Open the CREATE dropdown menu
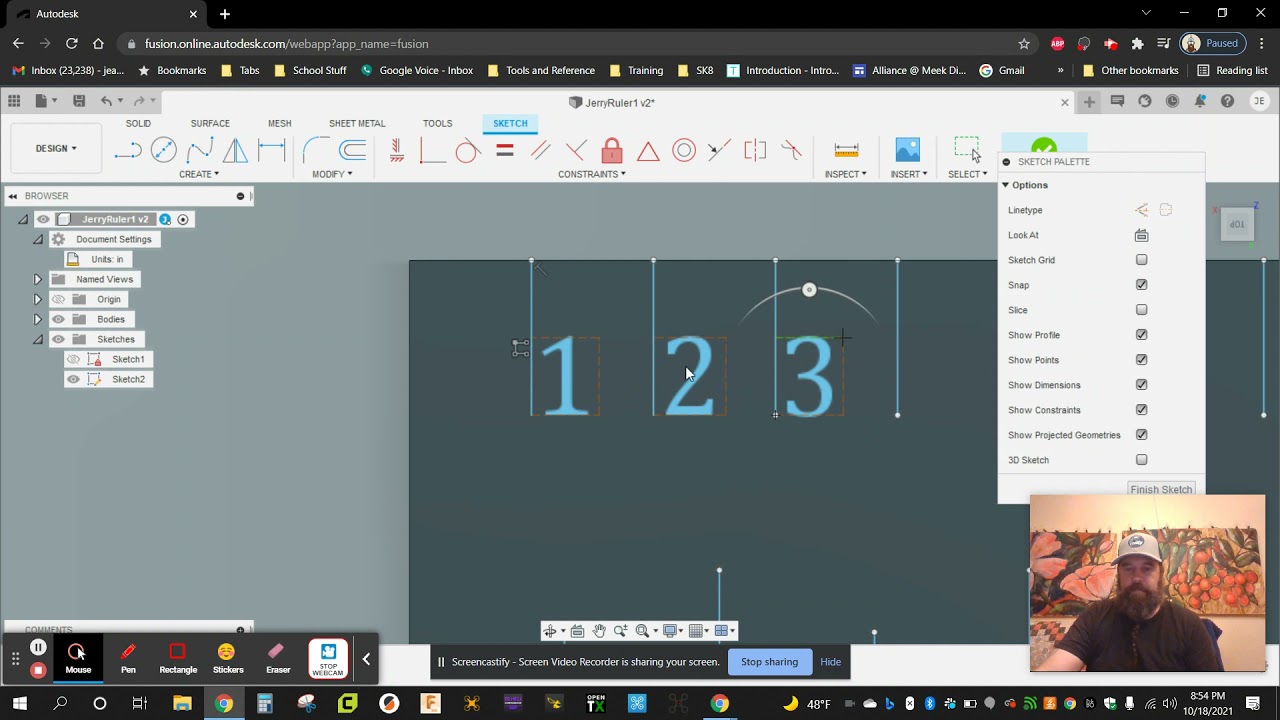 pyautogui.click(x=199, y=174)
